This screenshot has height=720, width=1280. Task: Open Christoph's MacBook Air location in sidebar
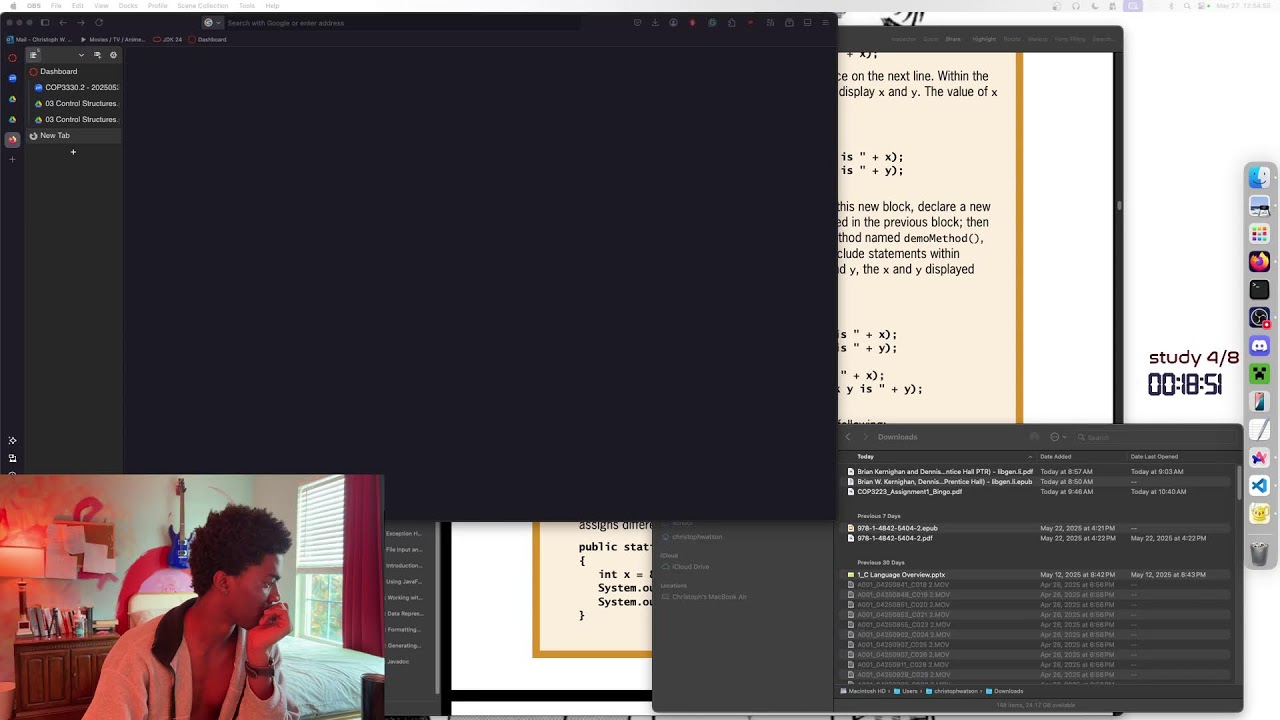click(704, 597)
